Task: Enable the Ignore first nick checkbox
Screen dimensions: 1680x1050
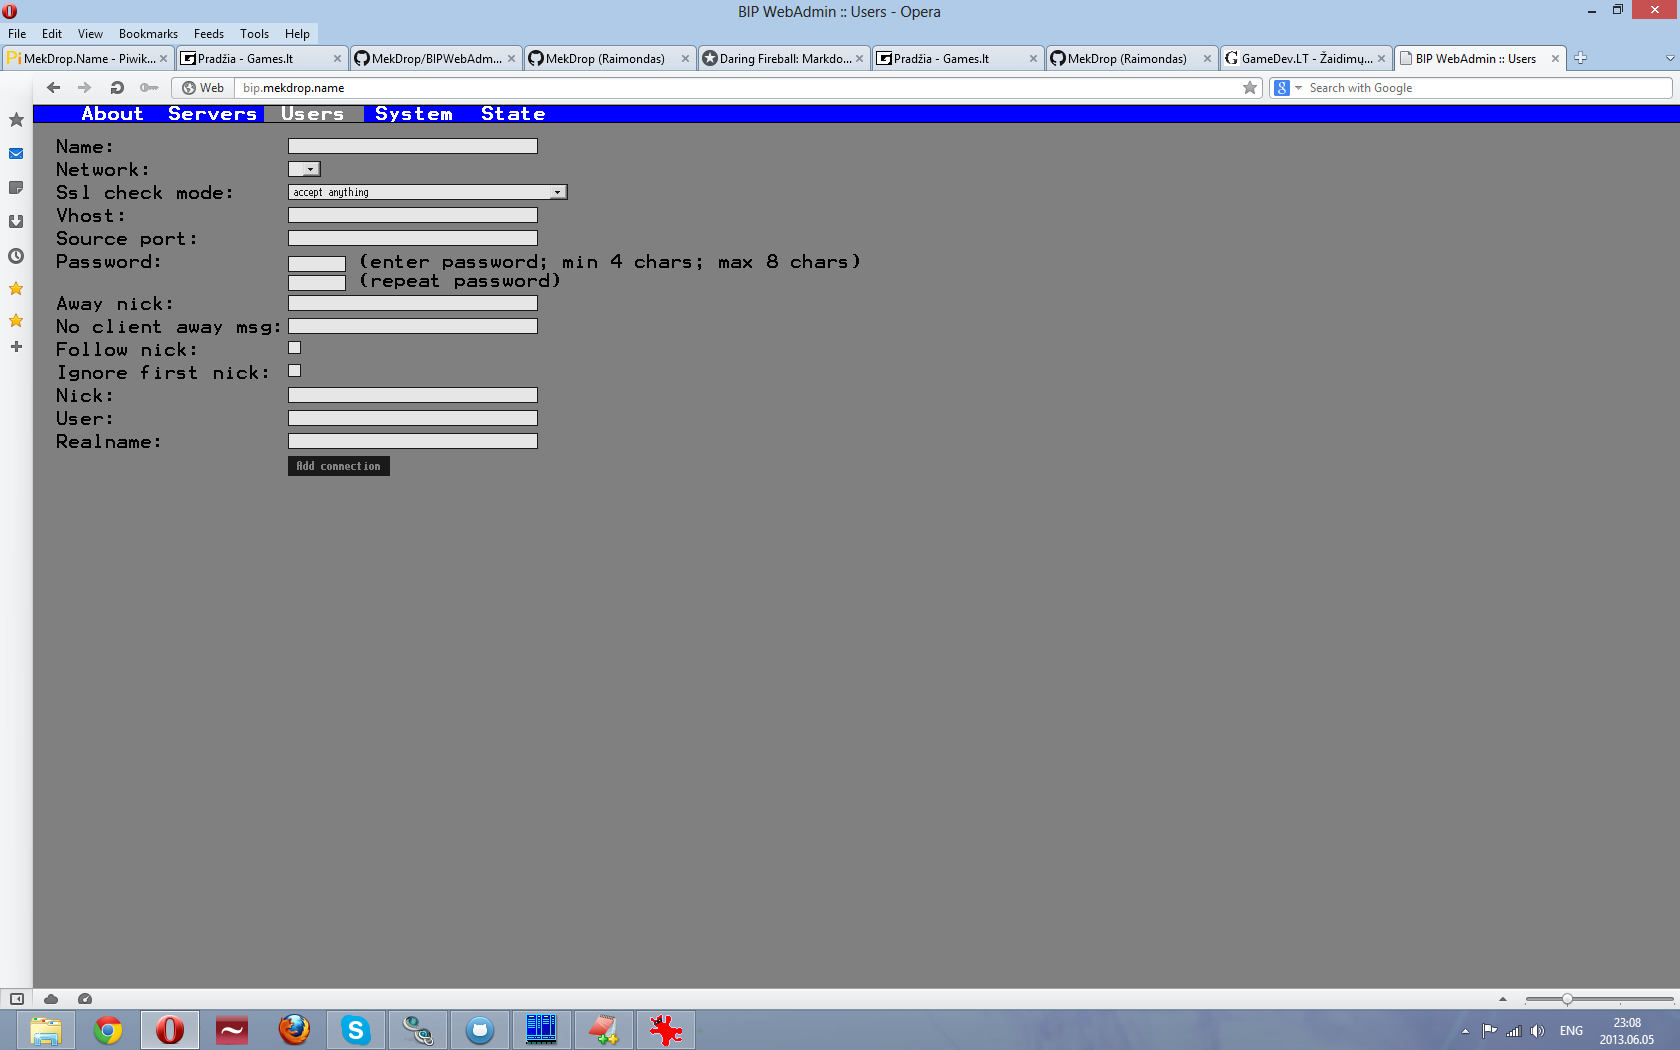Action: (x=295, y=371)
